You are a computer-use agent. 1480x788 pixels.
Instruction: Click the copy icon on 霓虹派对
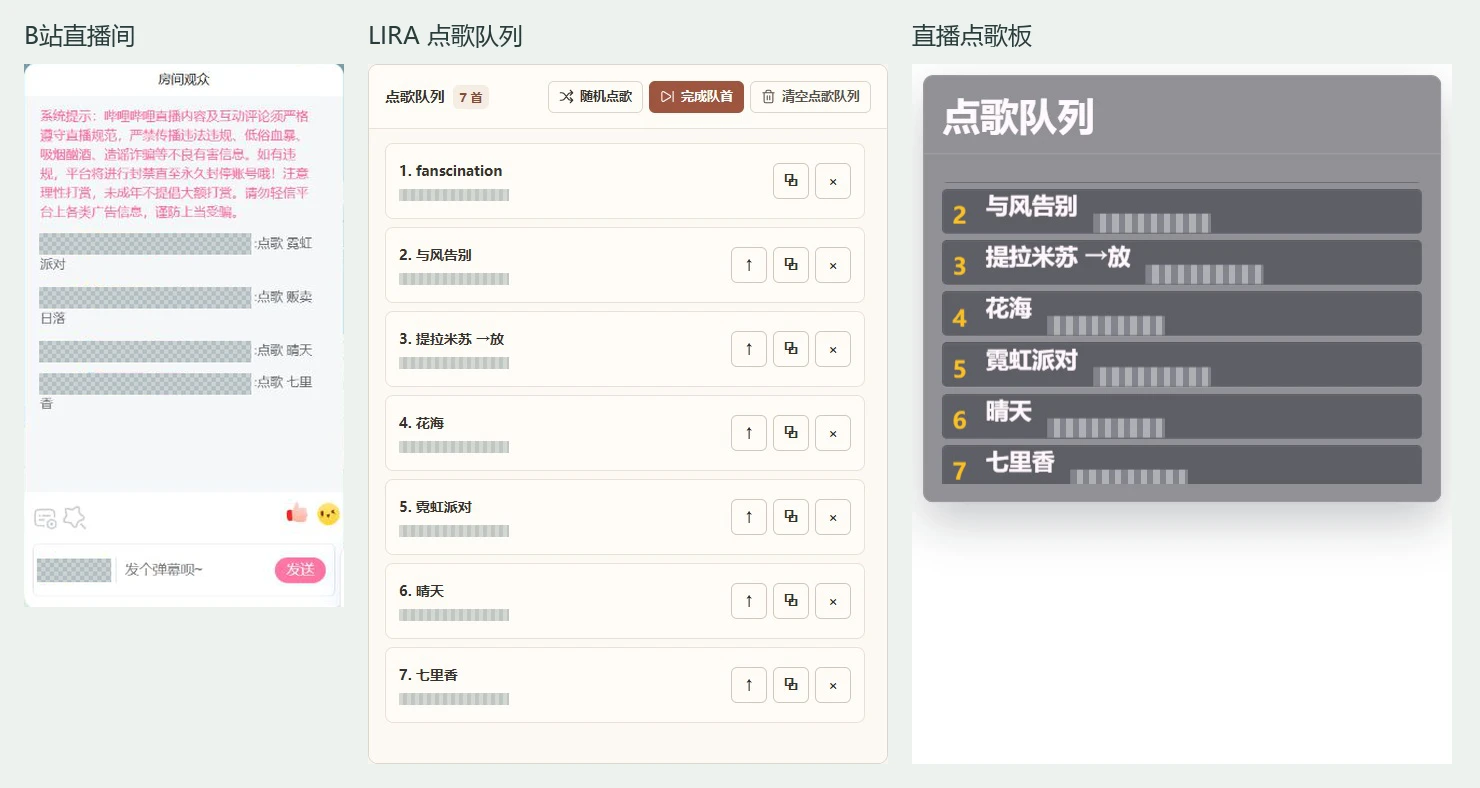tap(791, 517)
